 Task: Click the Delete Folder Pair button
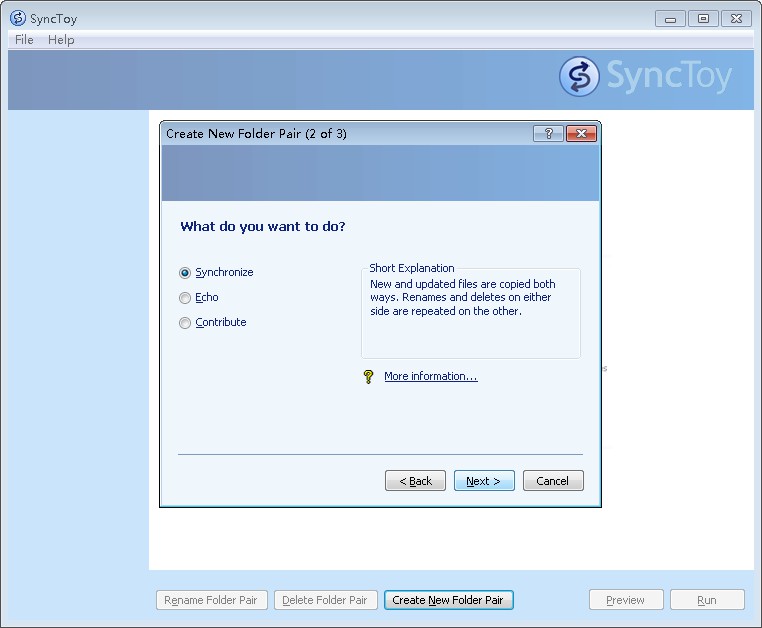click(x=326, y=600)
